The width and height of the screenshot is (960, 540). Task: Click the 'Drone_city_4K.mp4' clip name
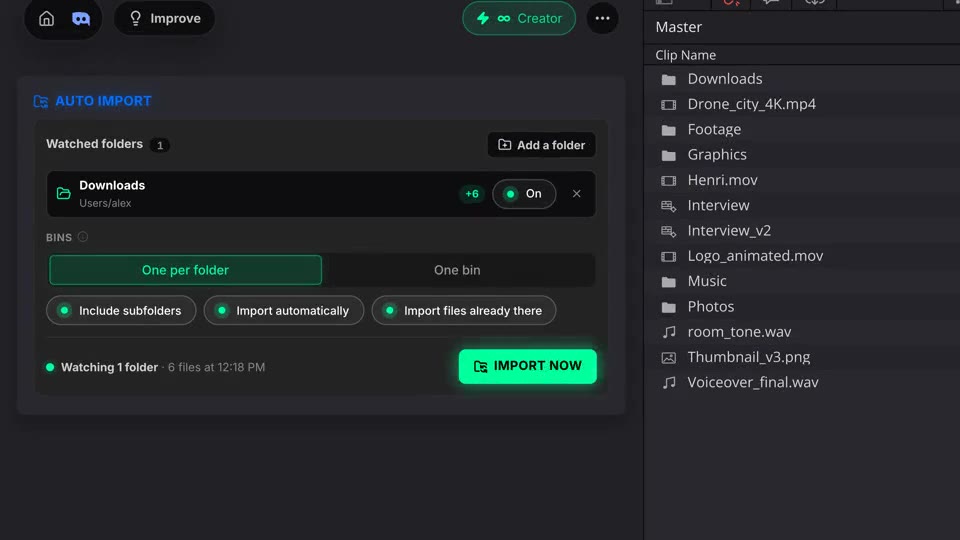coord(751,104)
